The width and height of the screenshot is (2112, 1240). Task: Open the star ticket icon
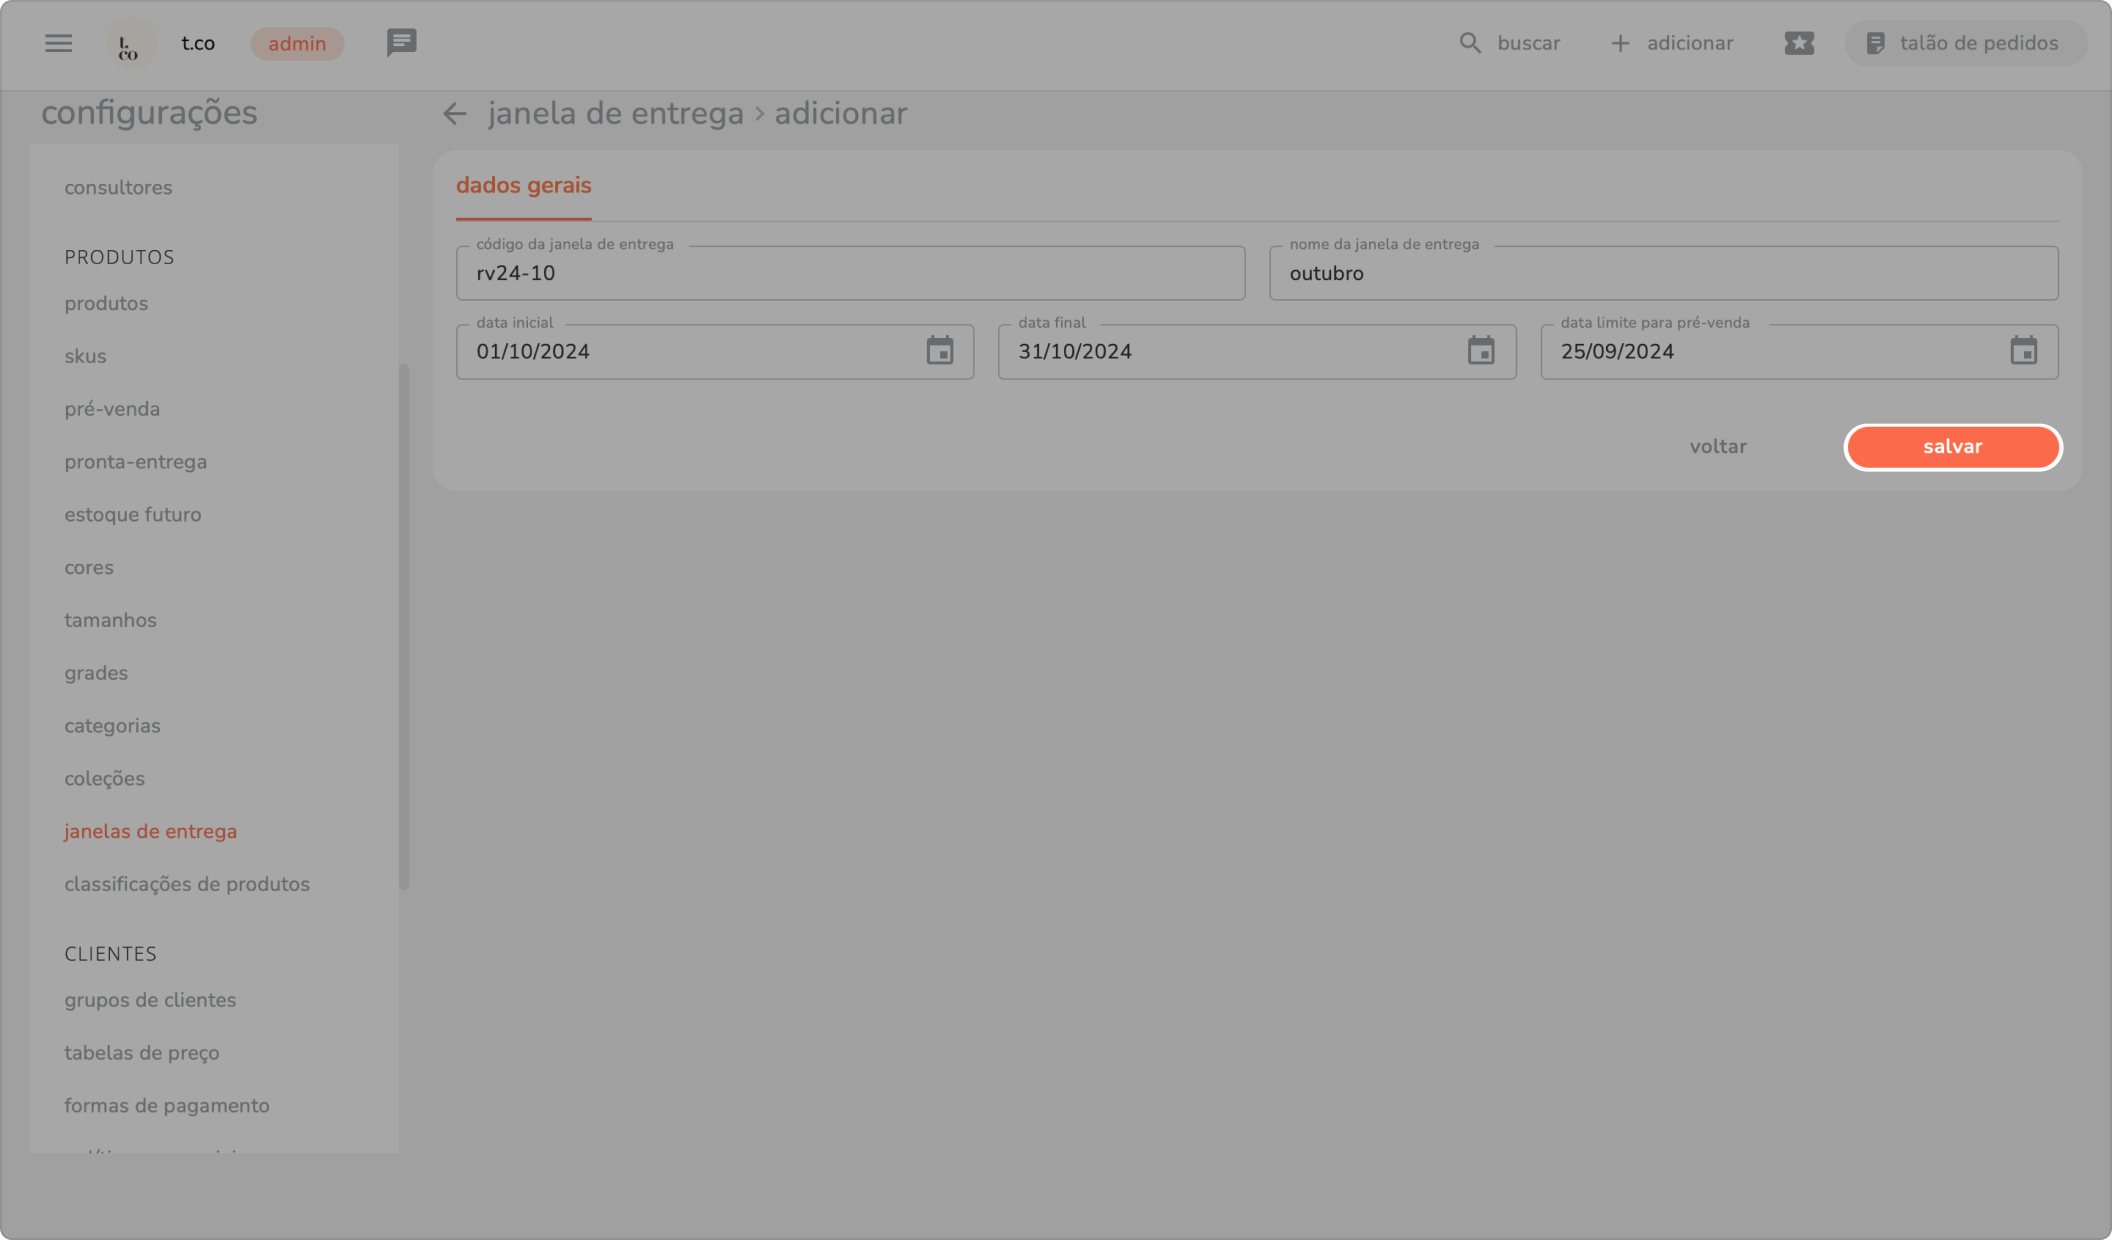pos(1799,43)
